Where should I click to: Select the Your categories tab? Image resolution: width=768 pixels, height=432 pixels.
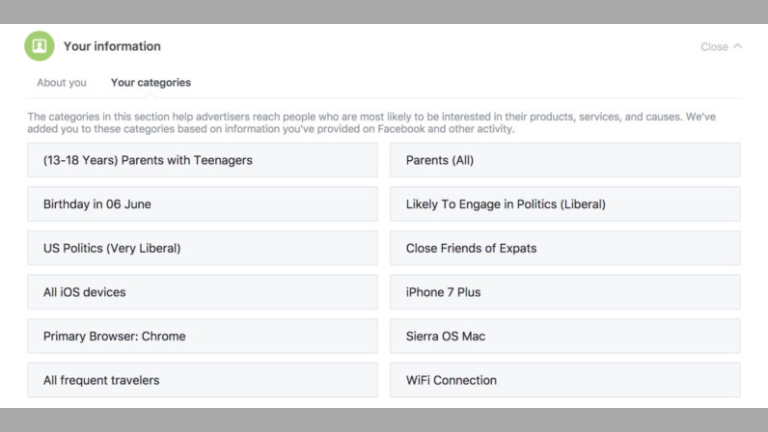coord(151,83)
